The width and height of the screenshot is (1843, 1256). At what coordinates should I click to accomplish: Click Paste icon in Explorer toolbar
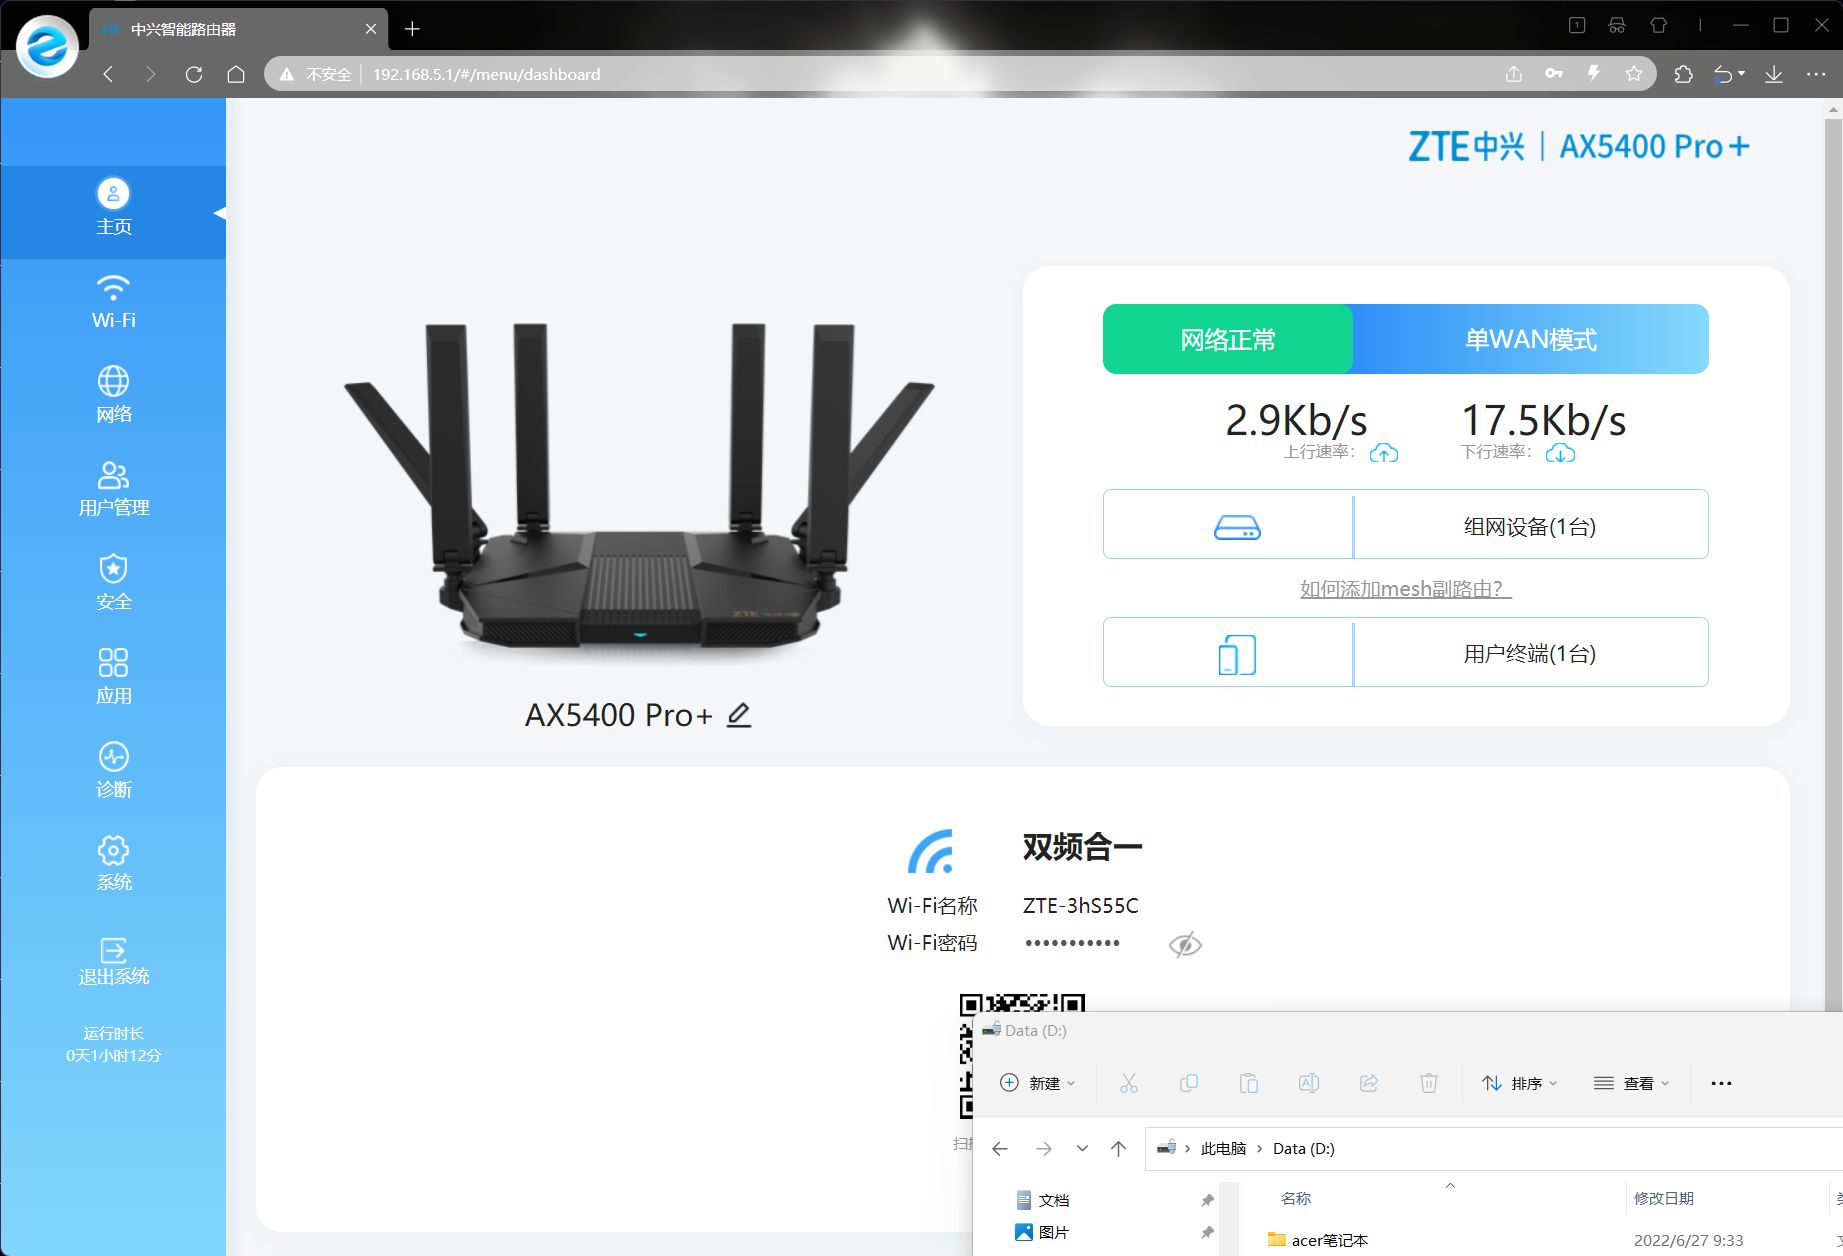(1249, 1083)
